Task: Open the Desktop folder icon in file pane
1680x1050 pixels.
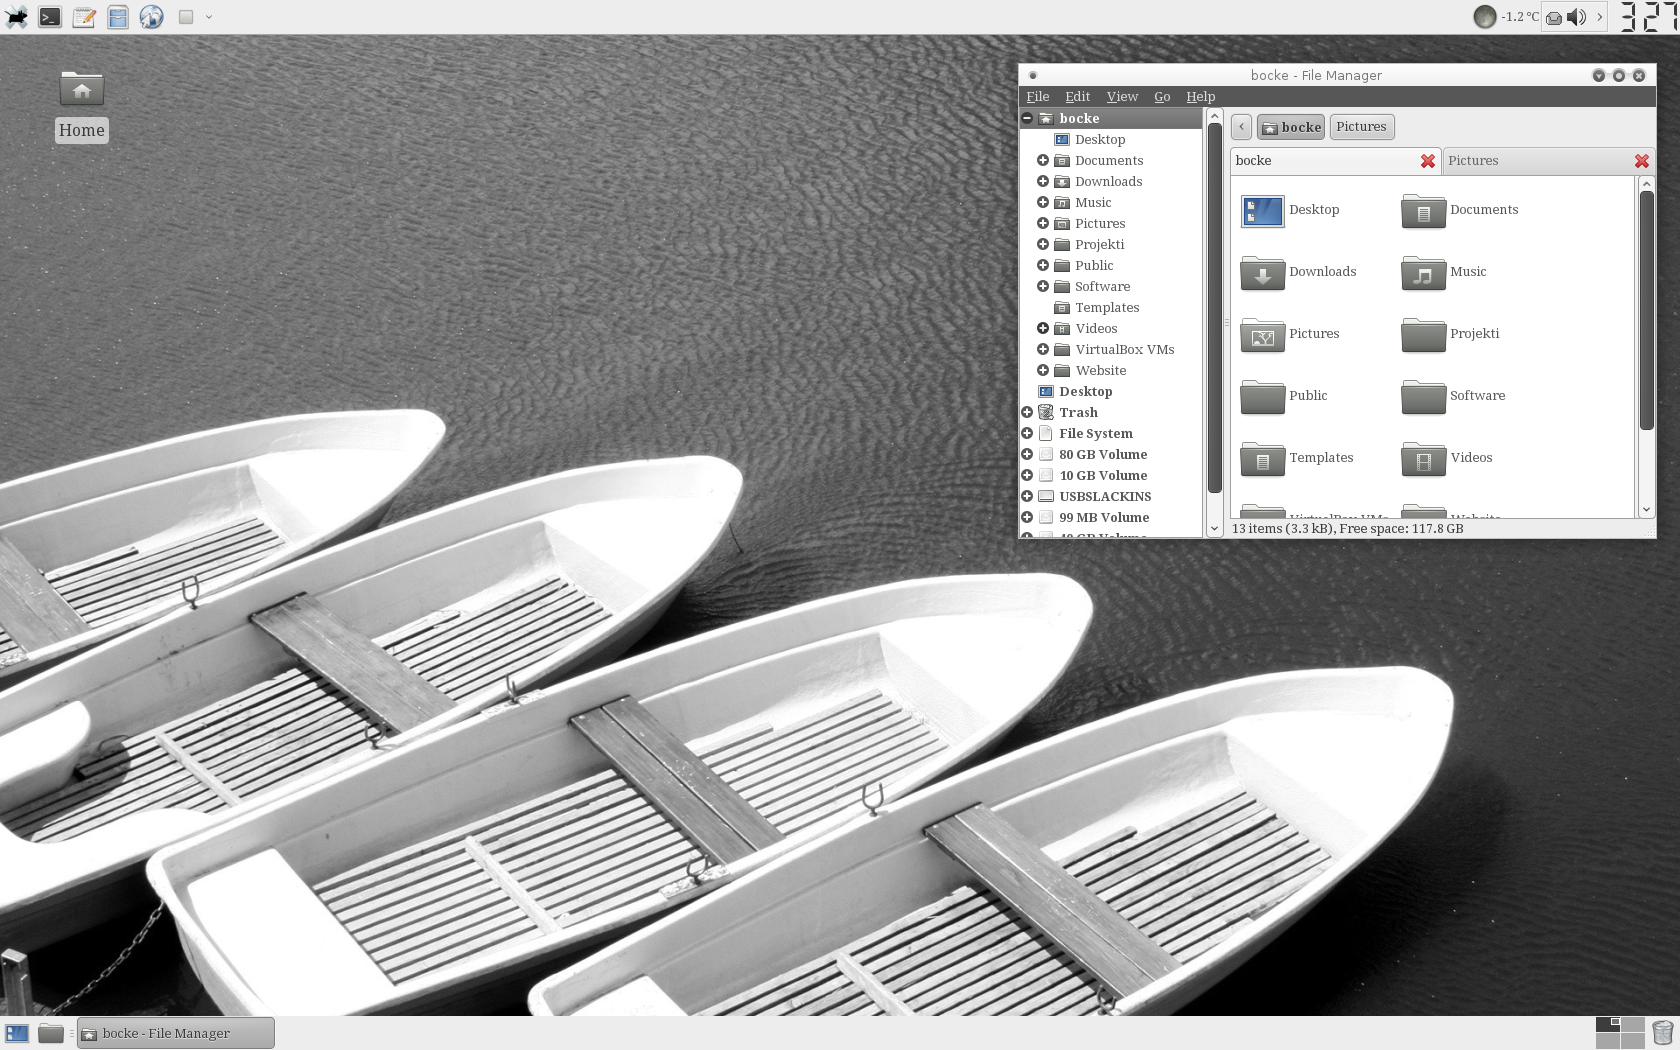Action: [1262, 211]
